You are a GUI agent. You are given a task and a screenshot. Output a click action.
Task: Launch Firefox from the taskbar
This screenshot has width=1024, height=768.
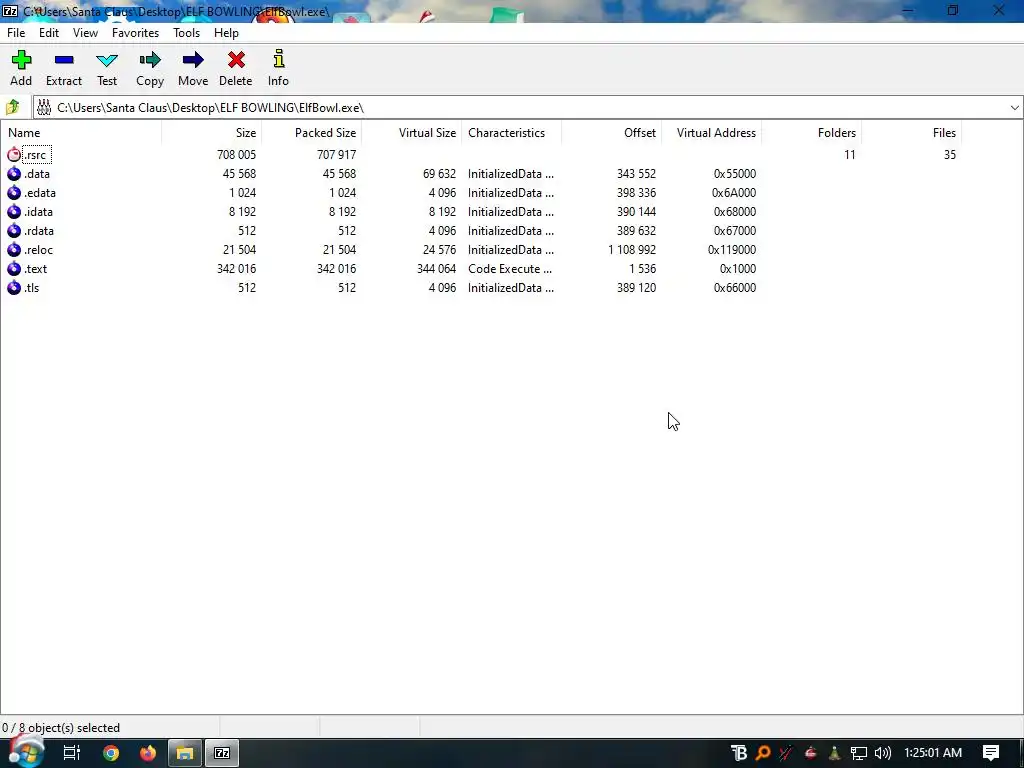coord(148,753)
